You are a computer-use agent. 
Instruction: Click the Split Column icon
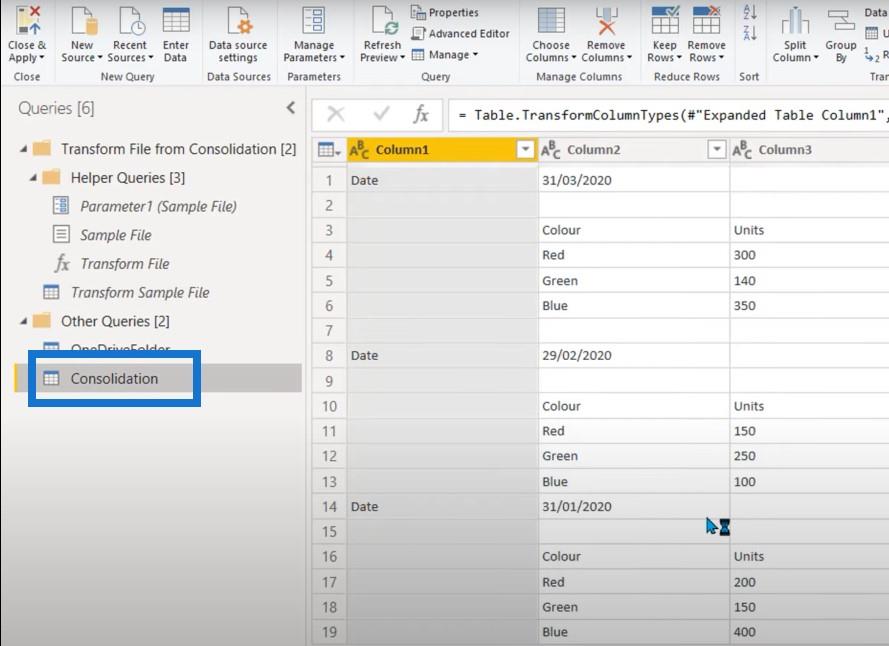(795, 20)
